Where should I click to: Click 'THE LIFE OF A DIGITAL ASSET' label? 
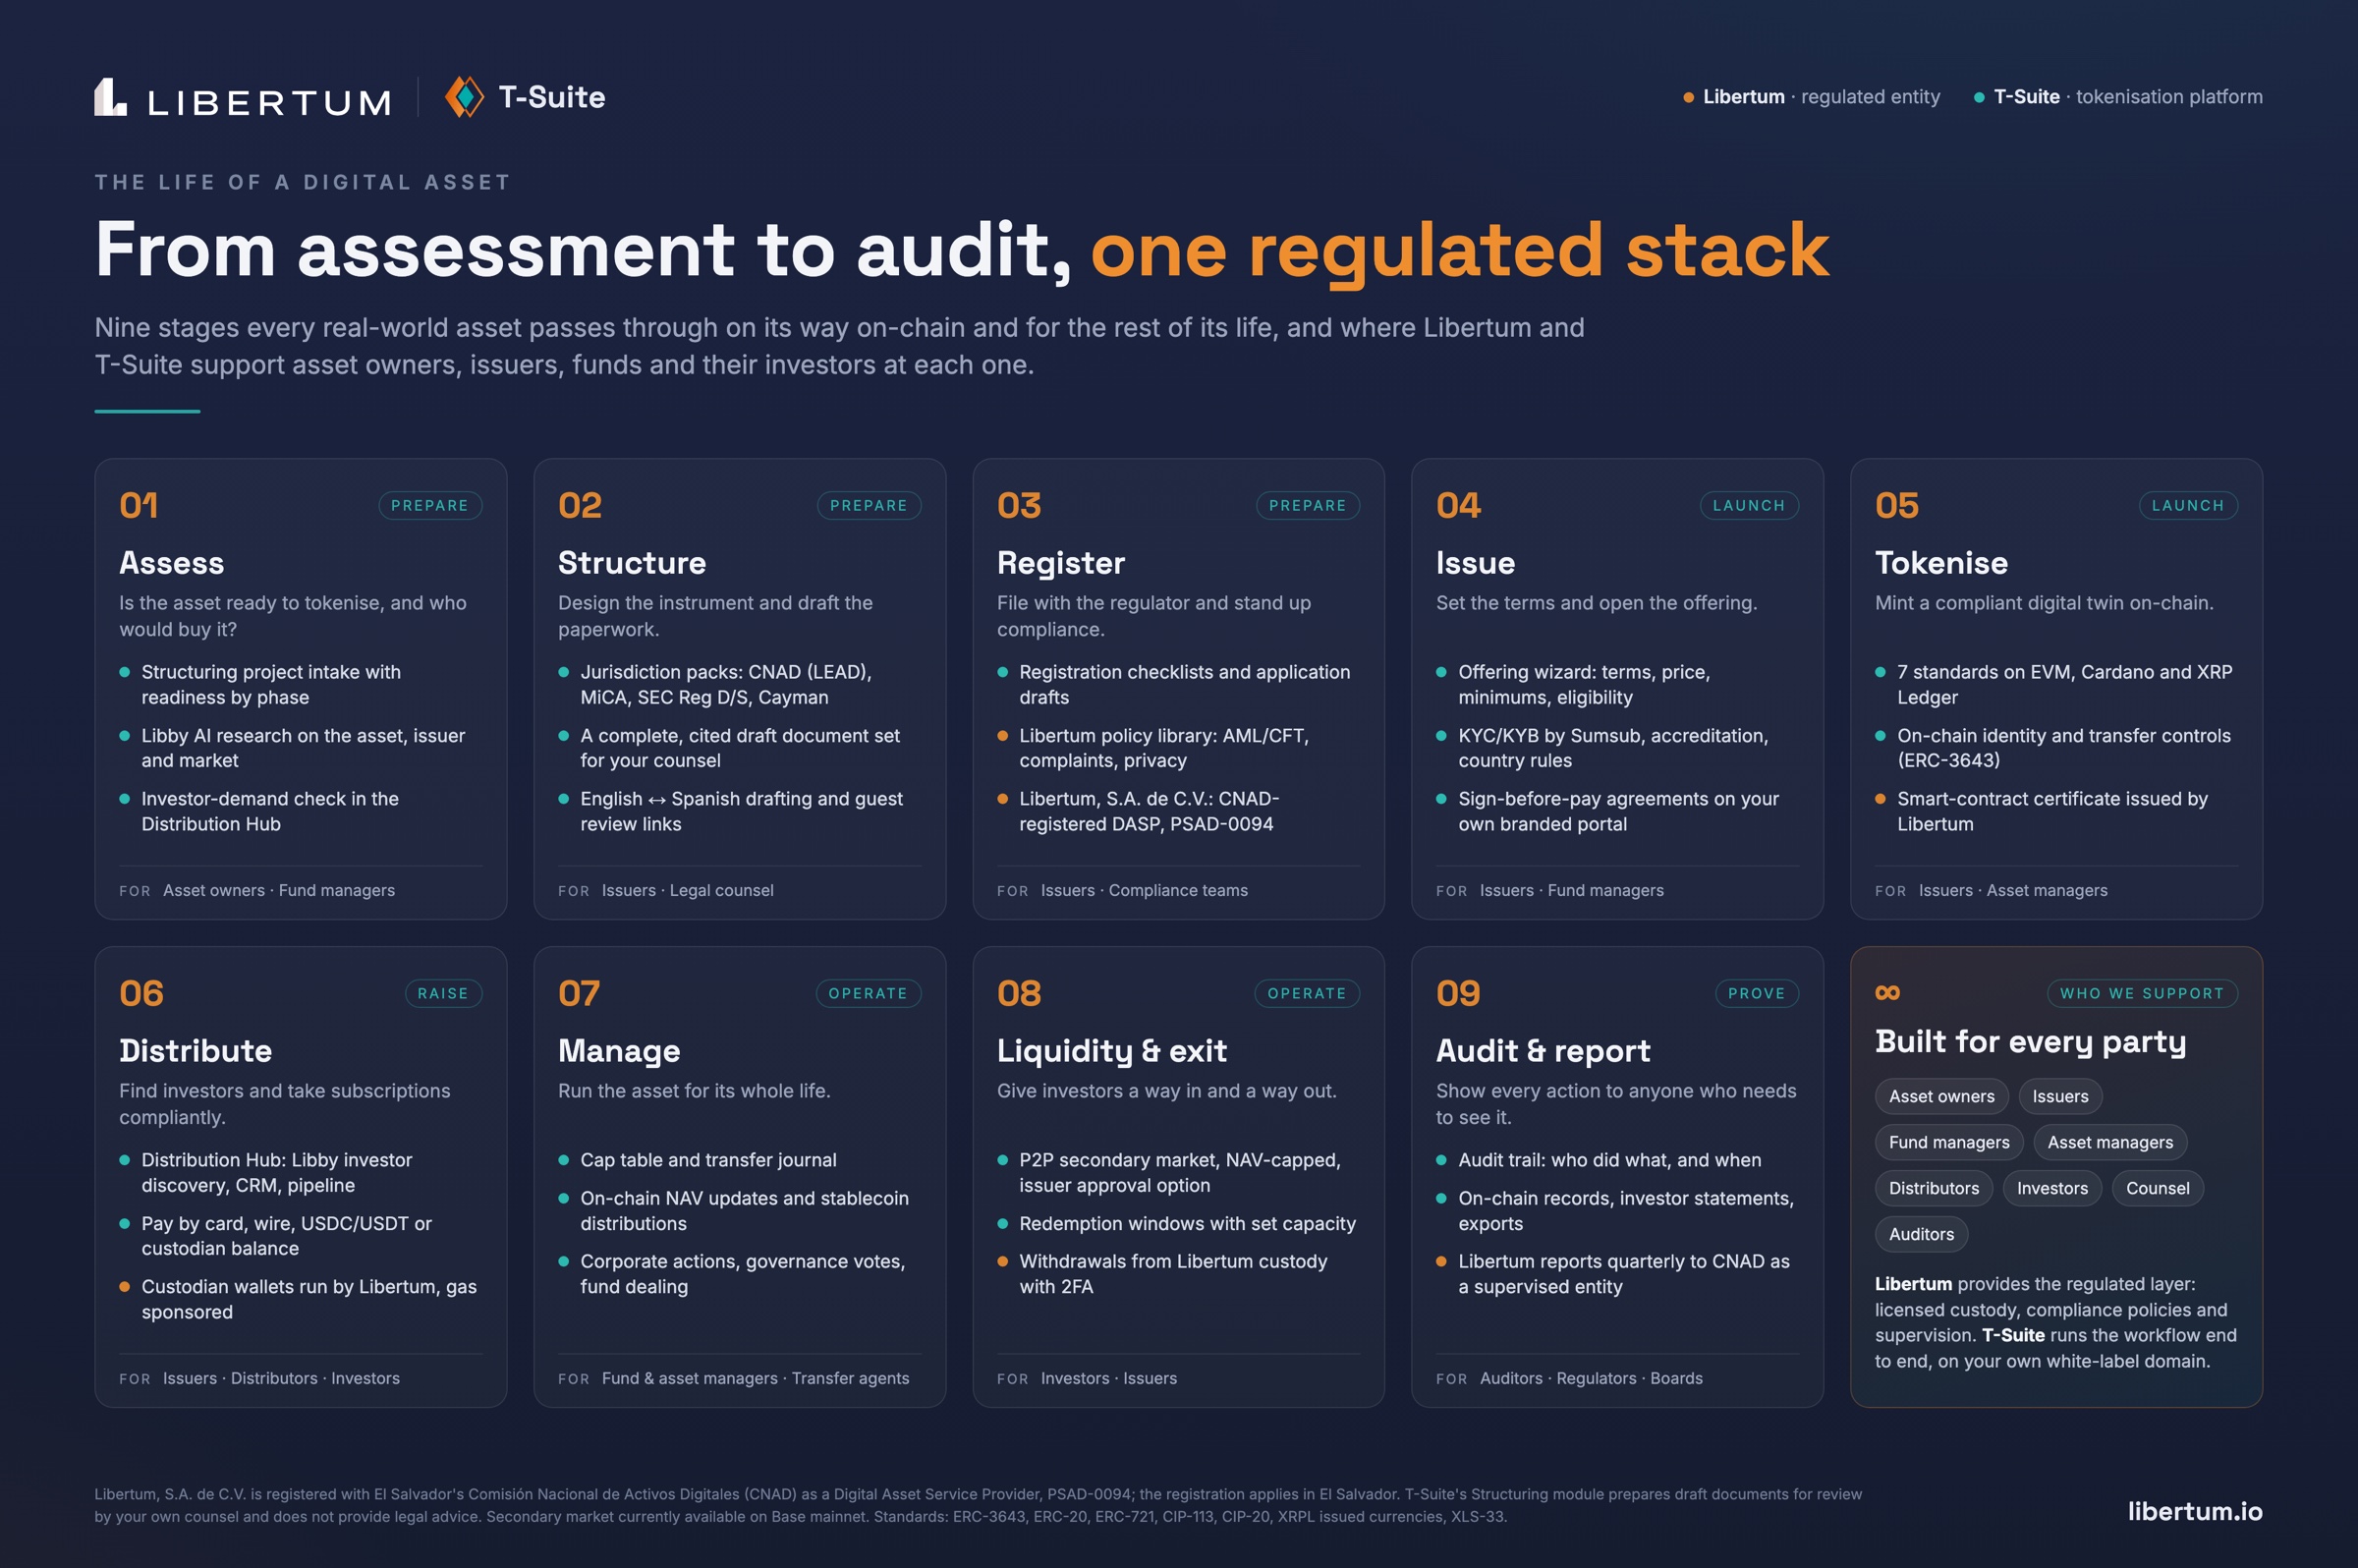[303, 182]
